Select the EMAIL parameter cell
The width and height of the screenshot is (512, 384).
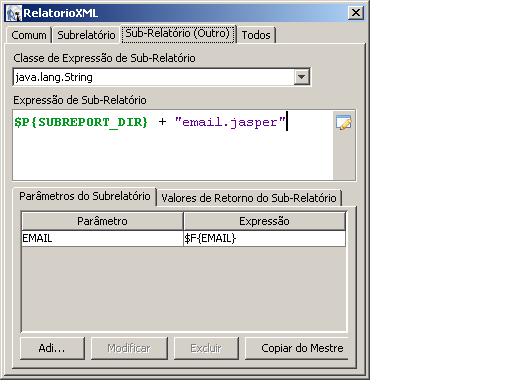(x=102, y=238)
